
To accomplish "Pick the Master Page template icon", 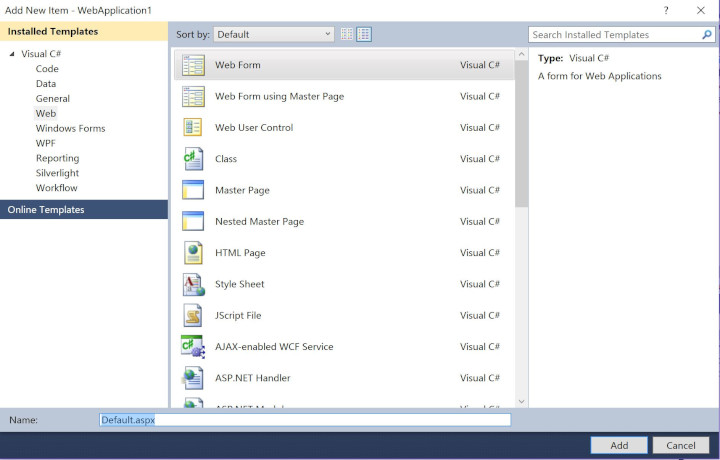I will point(193,190).
